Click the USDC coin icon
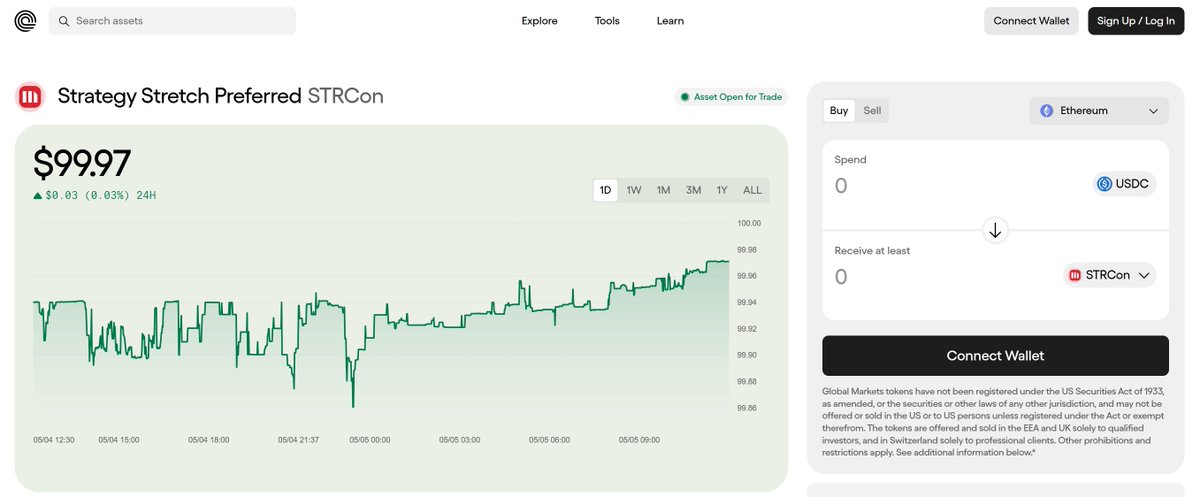The width and height of the screenshot is (1200, 497). (1104, 184)
